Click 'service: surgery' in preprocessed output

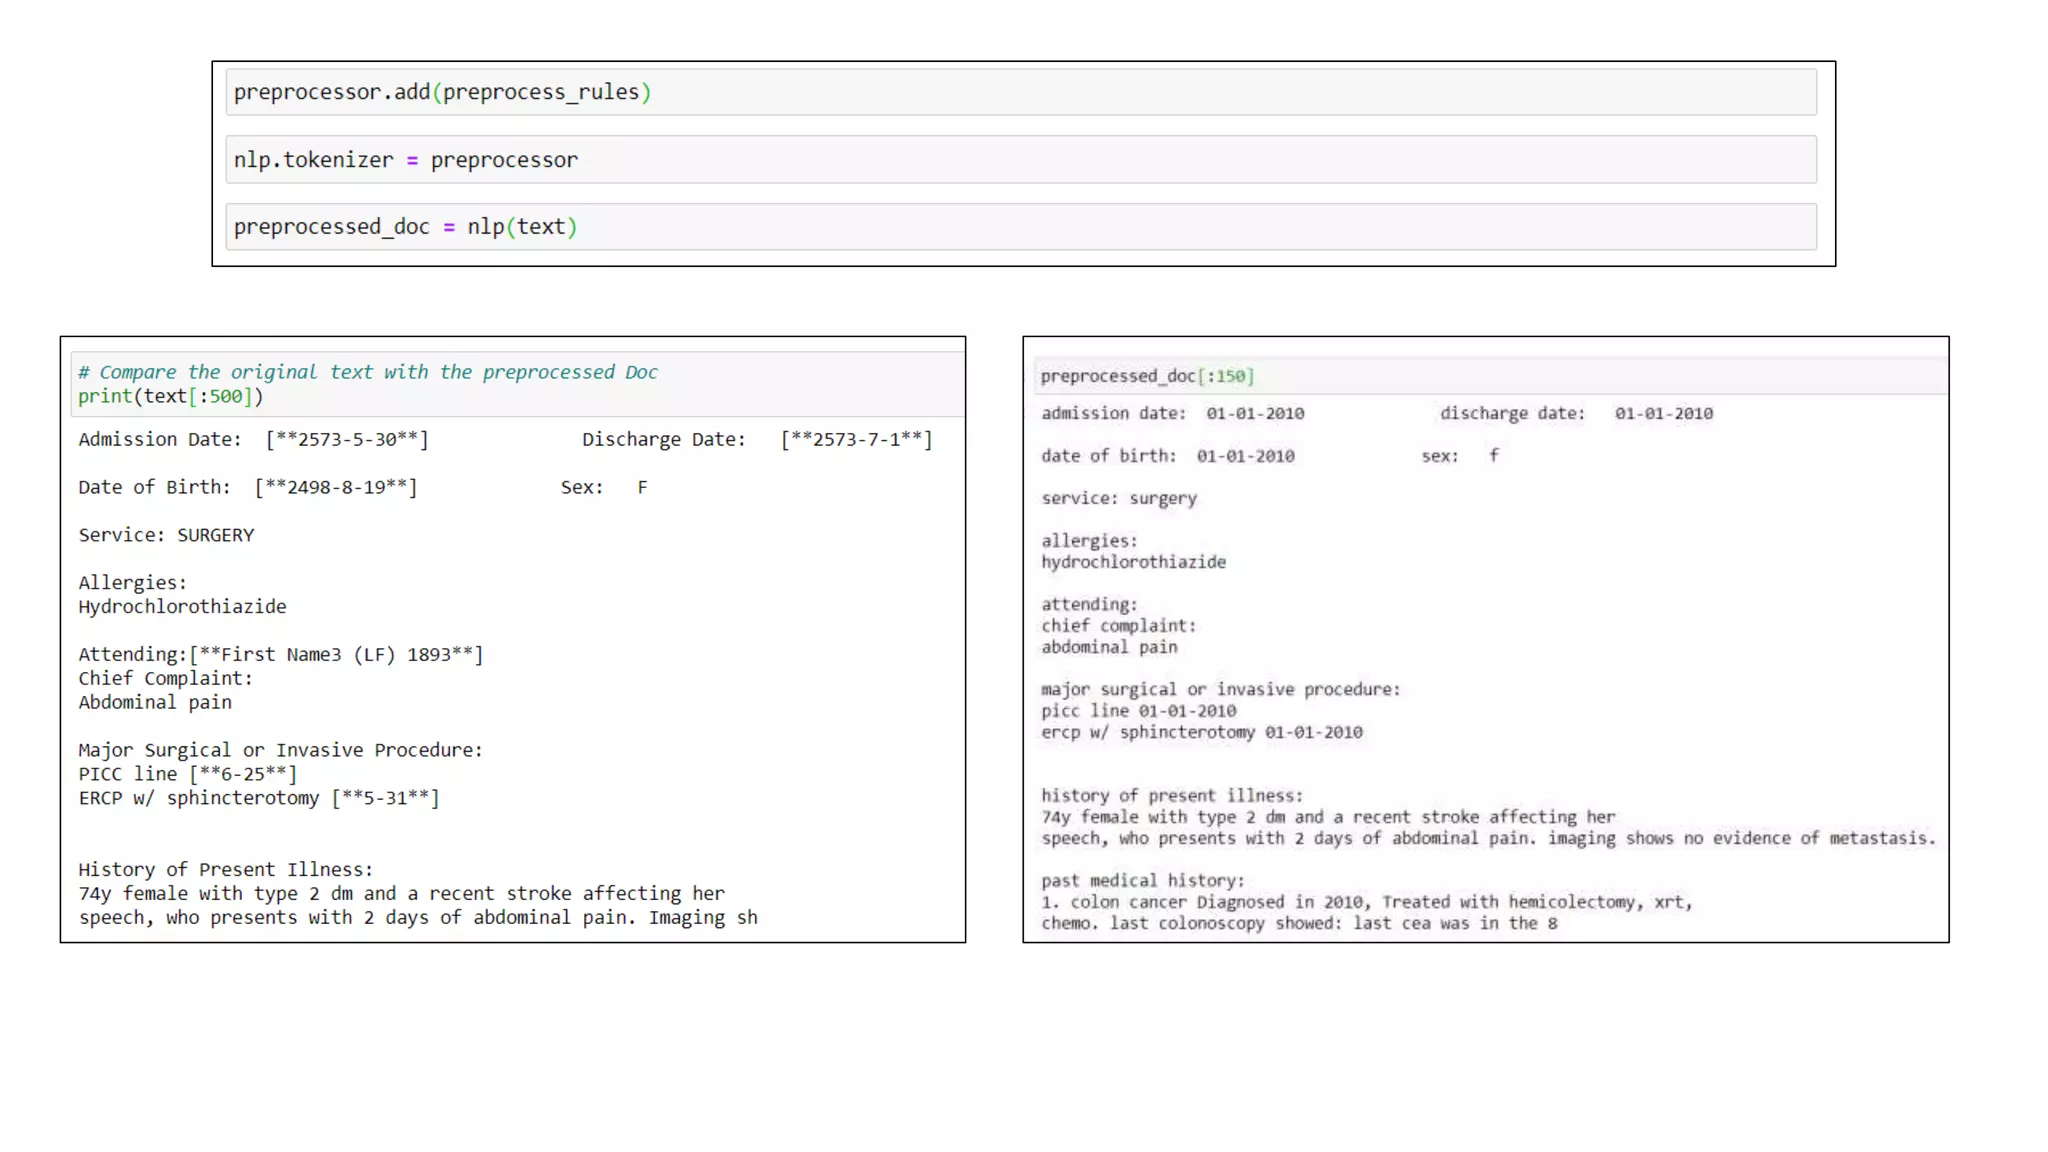[1118, 498]
